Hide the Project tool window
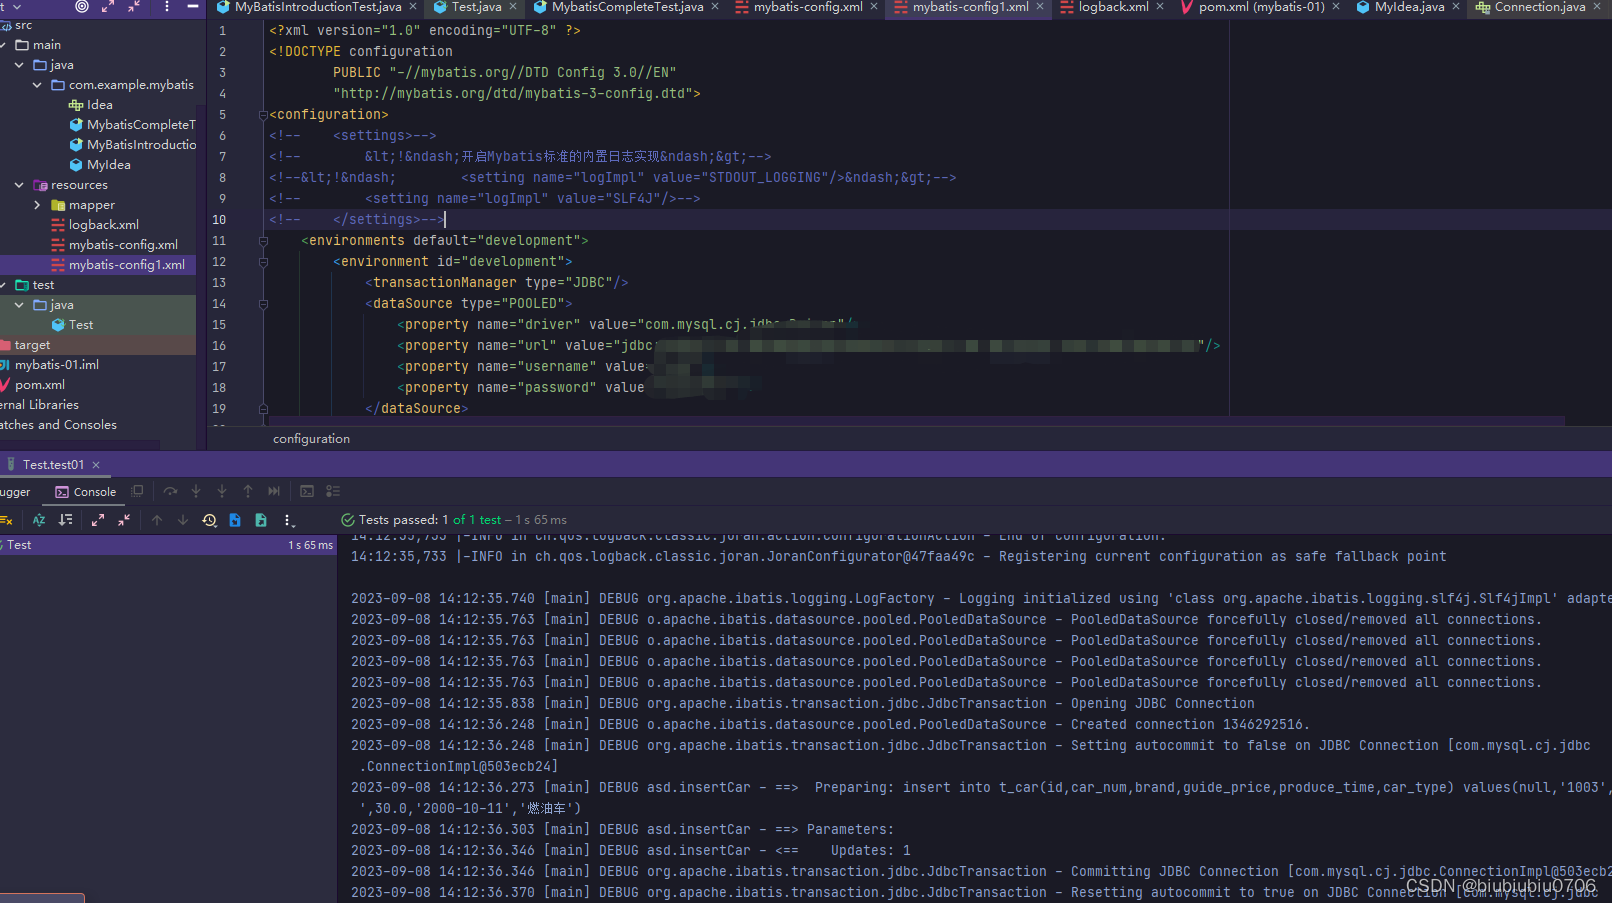This screenshot has width=1612, height=903. click(x=193, y=6)
